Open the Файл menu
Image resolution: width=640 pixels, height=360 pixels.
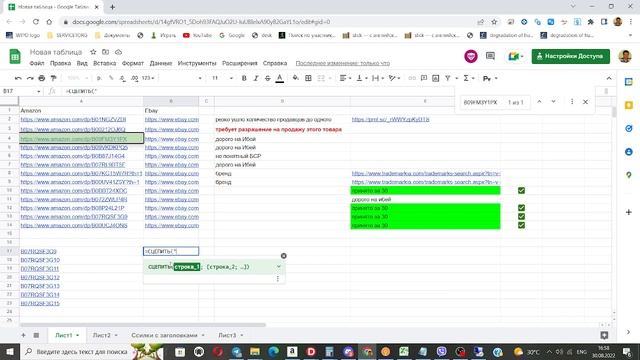click(37, 63)
